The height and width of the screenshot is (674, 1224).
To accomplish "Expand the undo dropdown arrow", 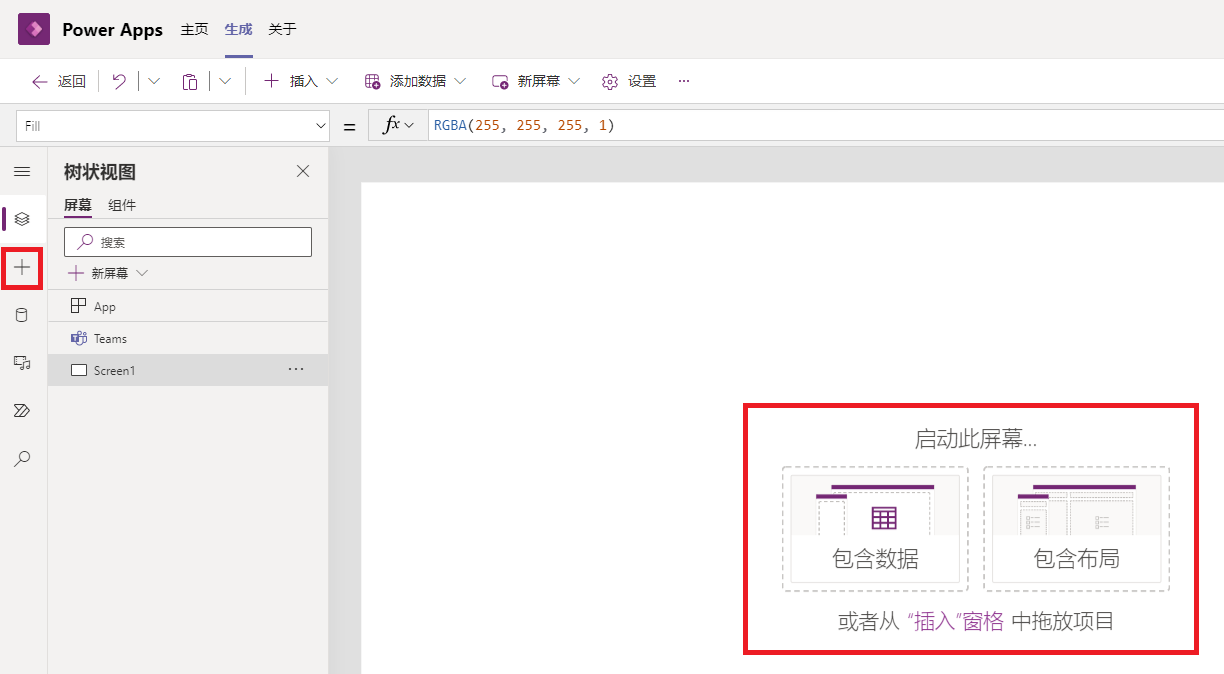I will 154,81.
